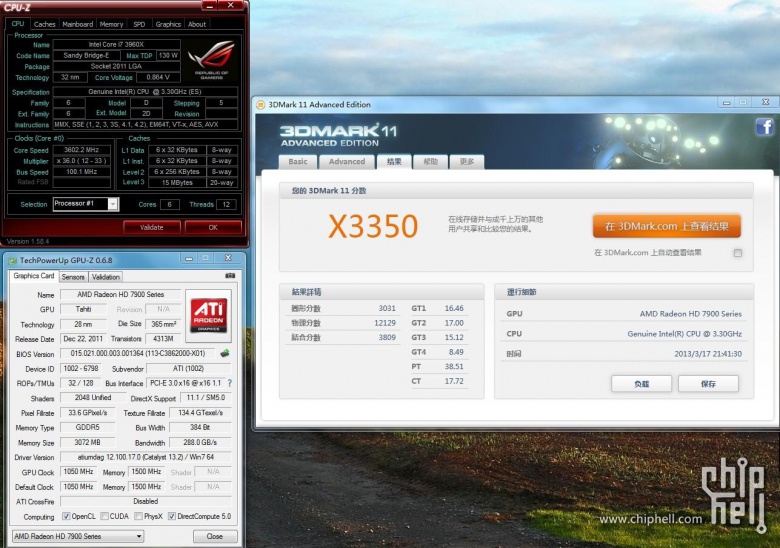Click the Facebook icon in 3DMark 11
Image resolution: width=780 pixels, height=548 pixels.
click(764, 127)
